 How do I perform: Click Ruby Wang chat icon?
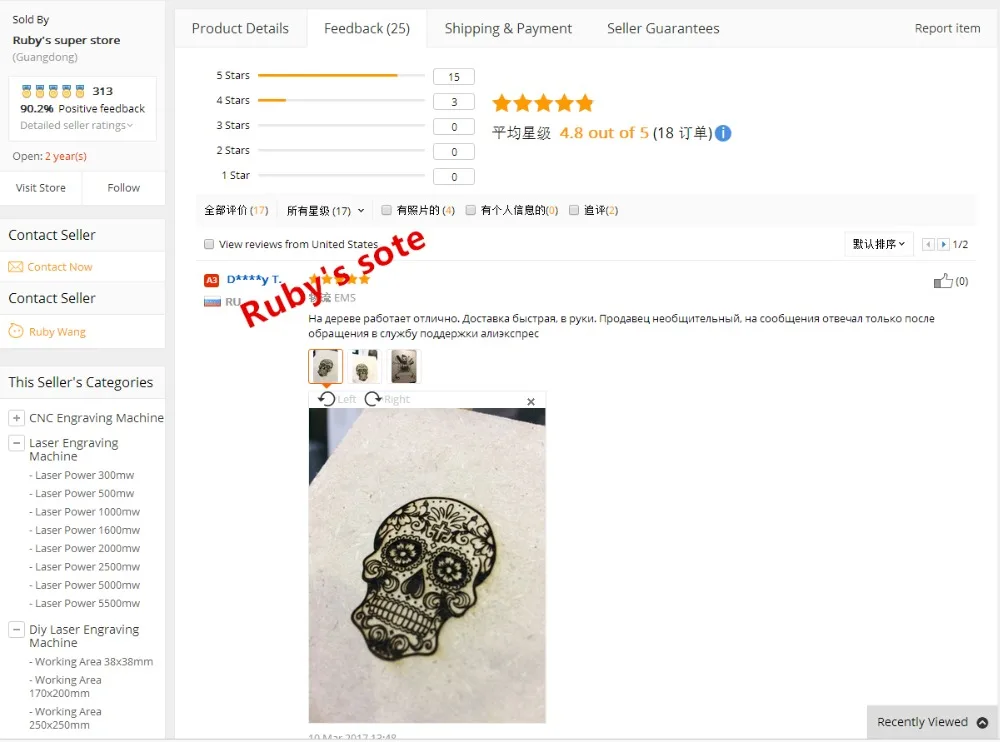coord(16,331)
